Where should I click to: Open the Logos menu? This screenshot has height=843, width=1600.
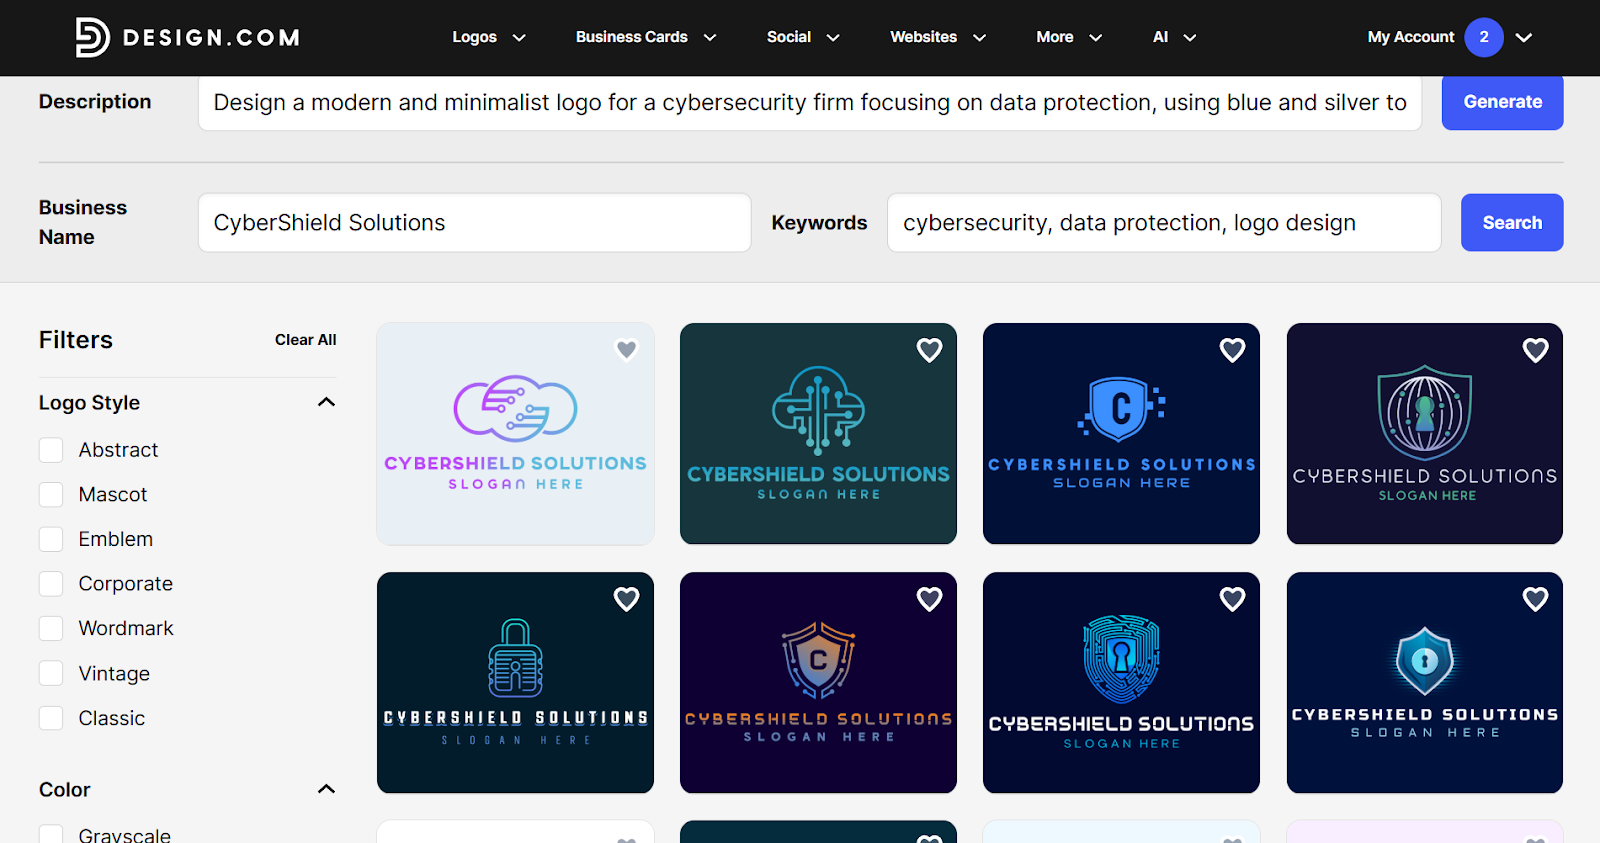[489, 37]
